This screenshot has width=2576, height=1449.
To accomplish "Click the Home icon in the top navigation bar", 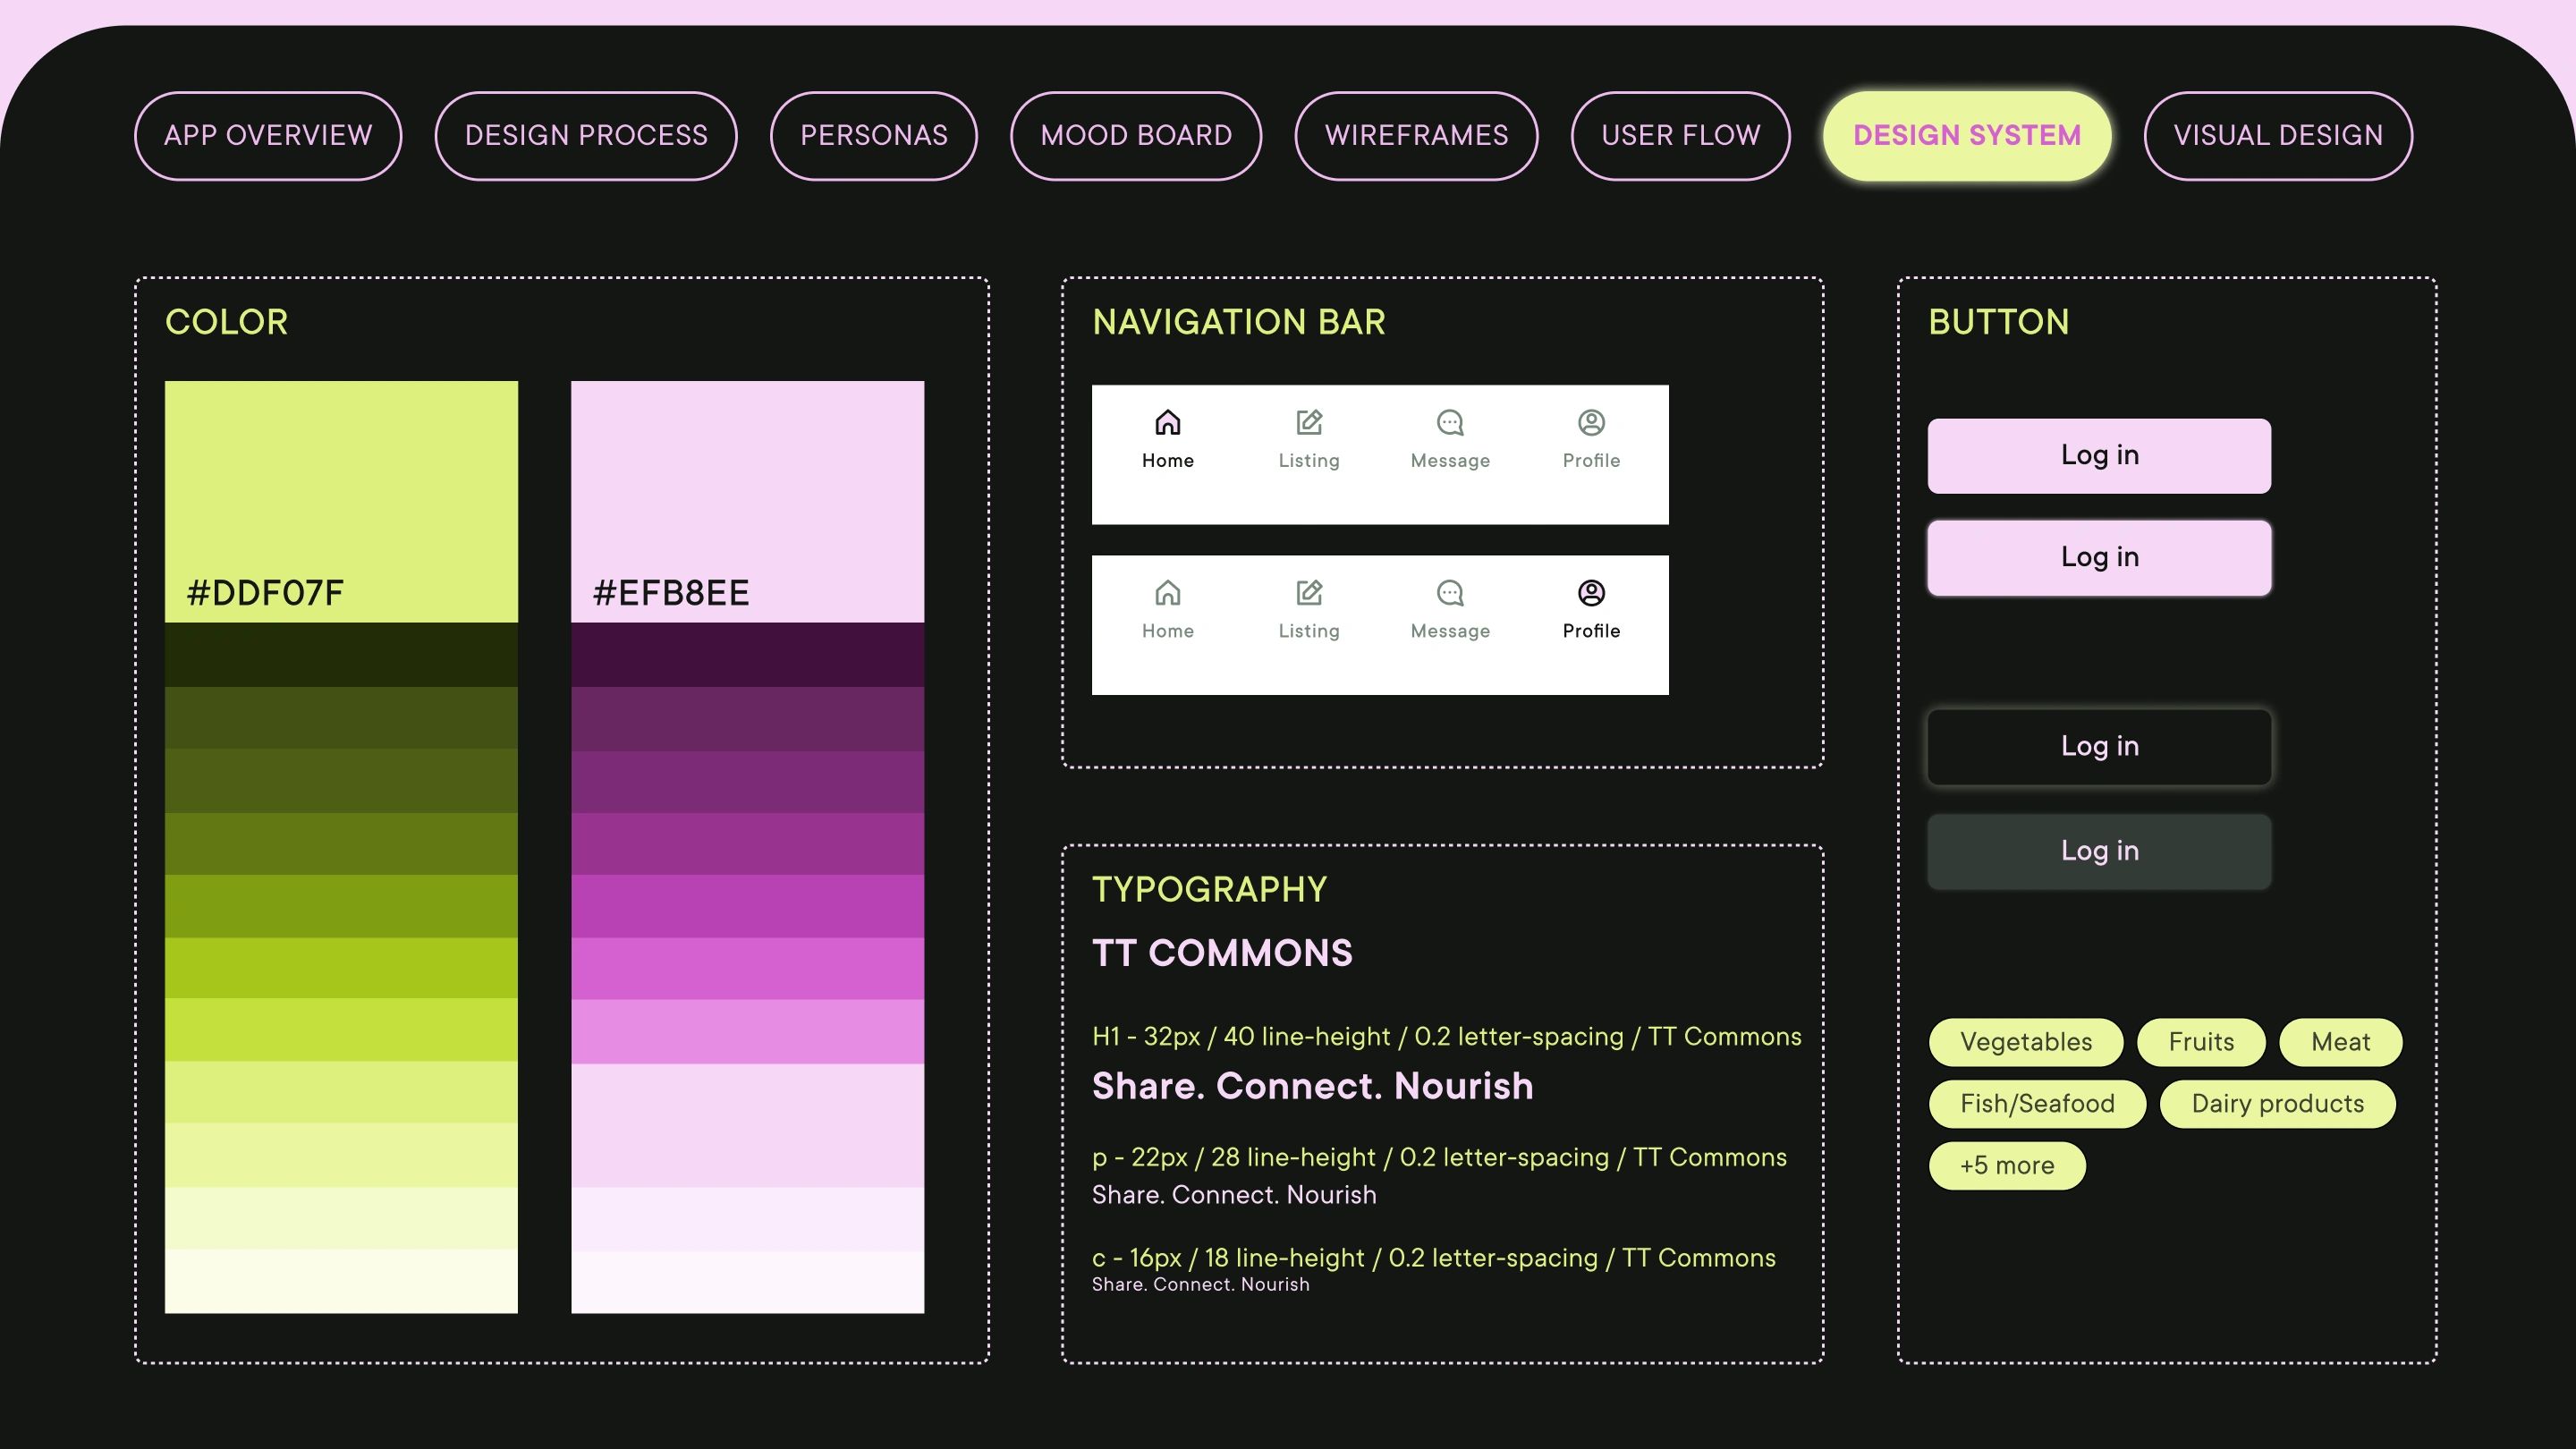I will point(1167,423).
